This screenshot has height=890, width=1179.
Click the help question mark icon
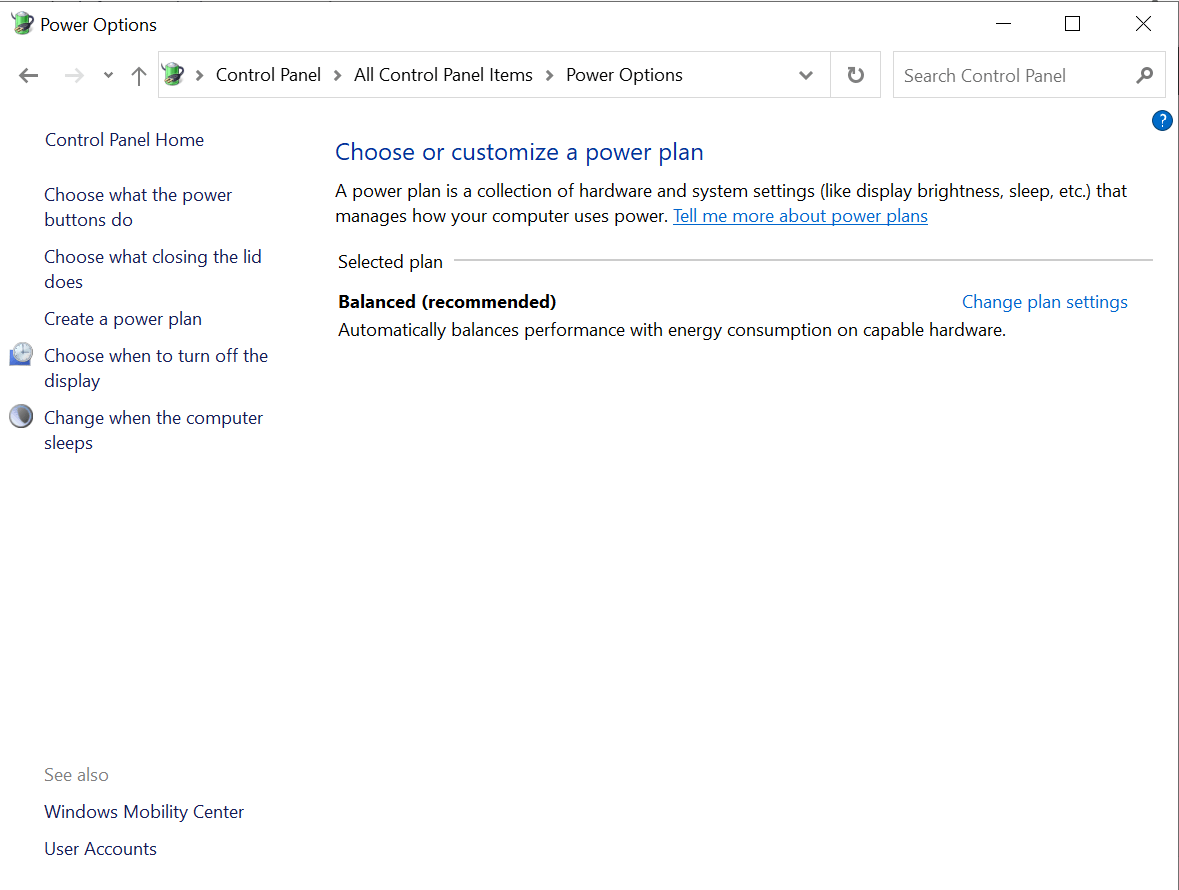(1162, 121)
